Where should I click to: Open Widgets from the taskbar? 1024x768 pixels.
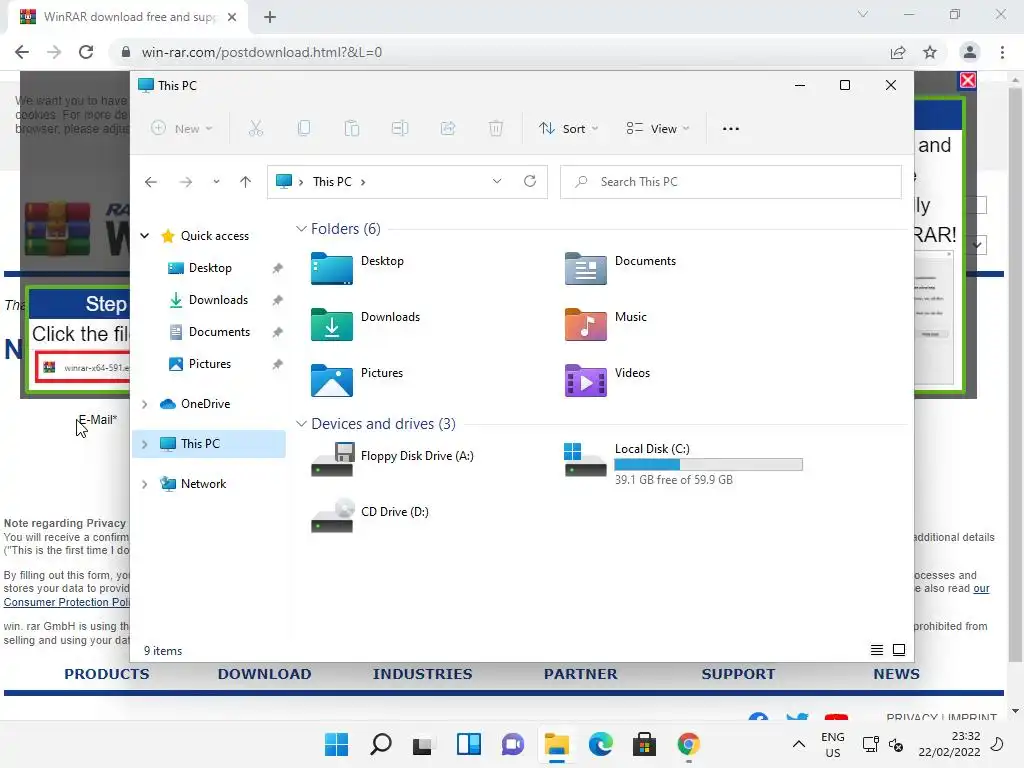469,744
